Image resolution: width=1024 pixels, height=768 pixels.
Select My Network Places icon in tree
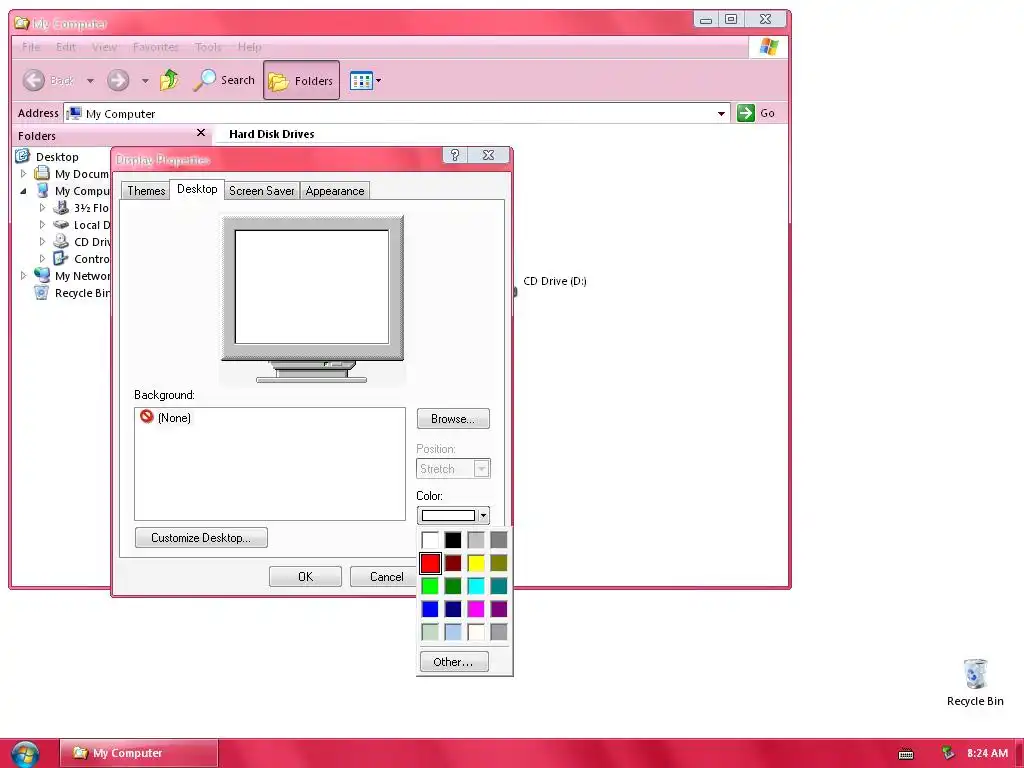(42, 275)
